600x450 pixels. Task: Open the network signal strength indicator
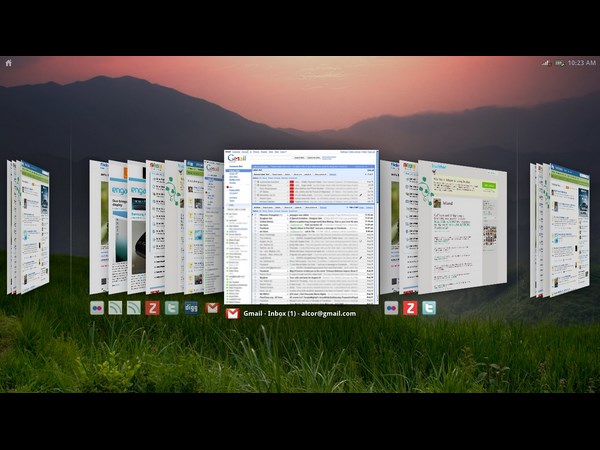pos(545,63)
